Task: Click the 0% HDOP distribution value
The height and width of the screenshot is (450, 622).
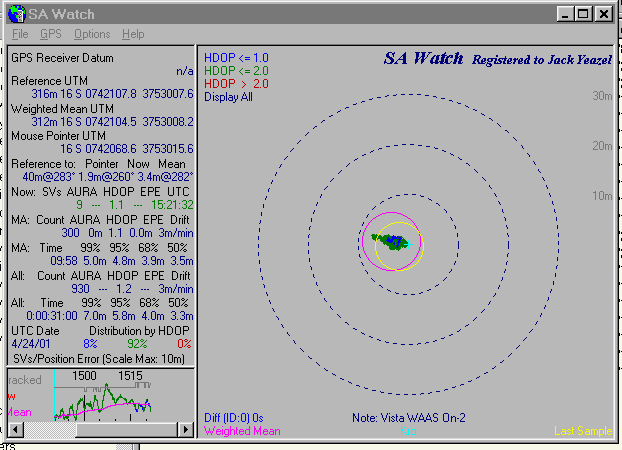Action: pos(184,344)
